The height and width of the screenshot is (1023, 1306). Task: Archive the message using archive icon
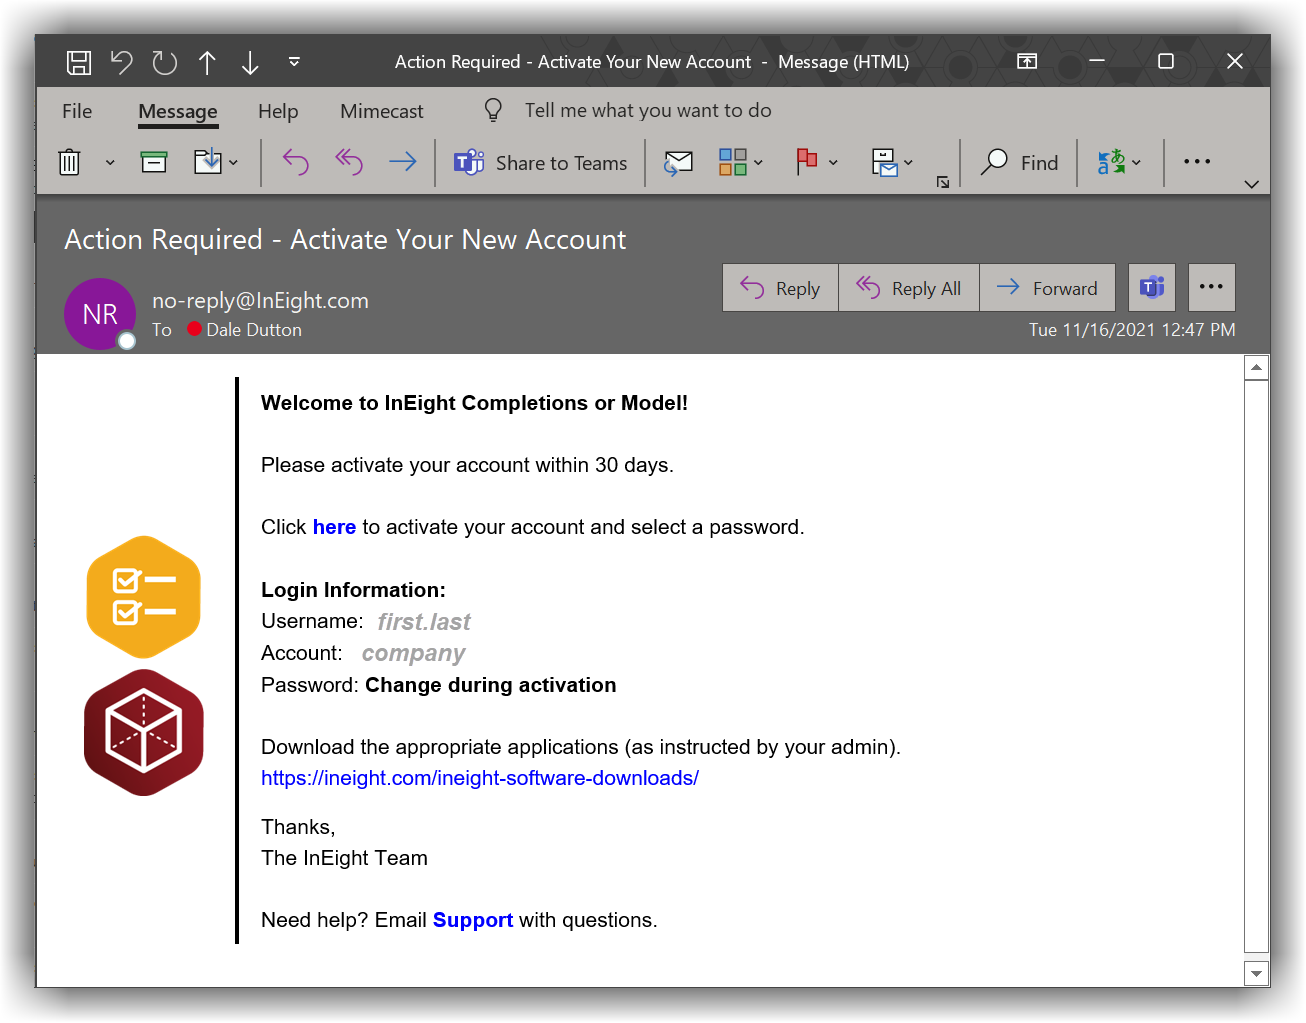154,162
